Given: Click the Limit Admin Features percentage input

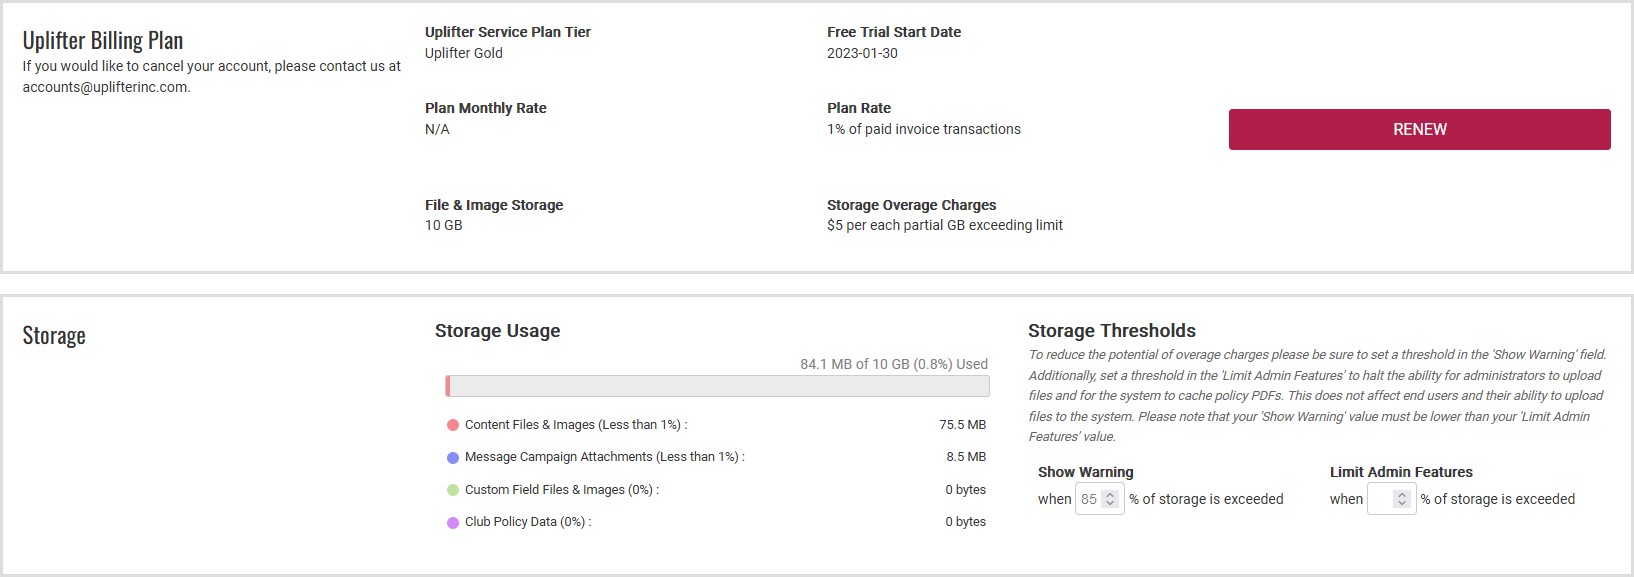Looking at the screenshot, I should tap(1391, 499).
